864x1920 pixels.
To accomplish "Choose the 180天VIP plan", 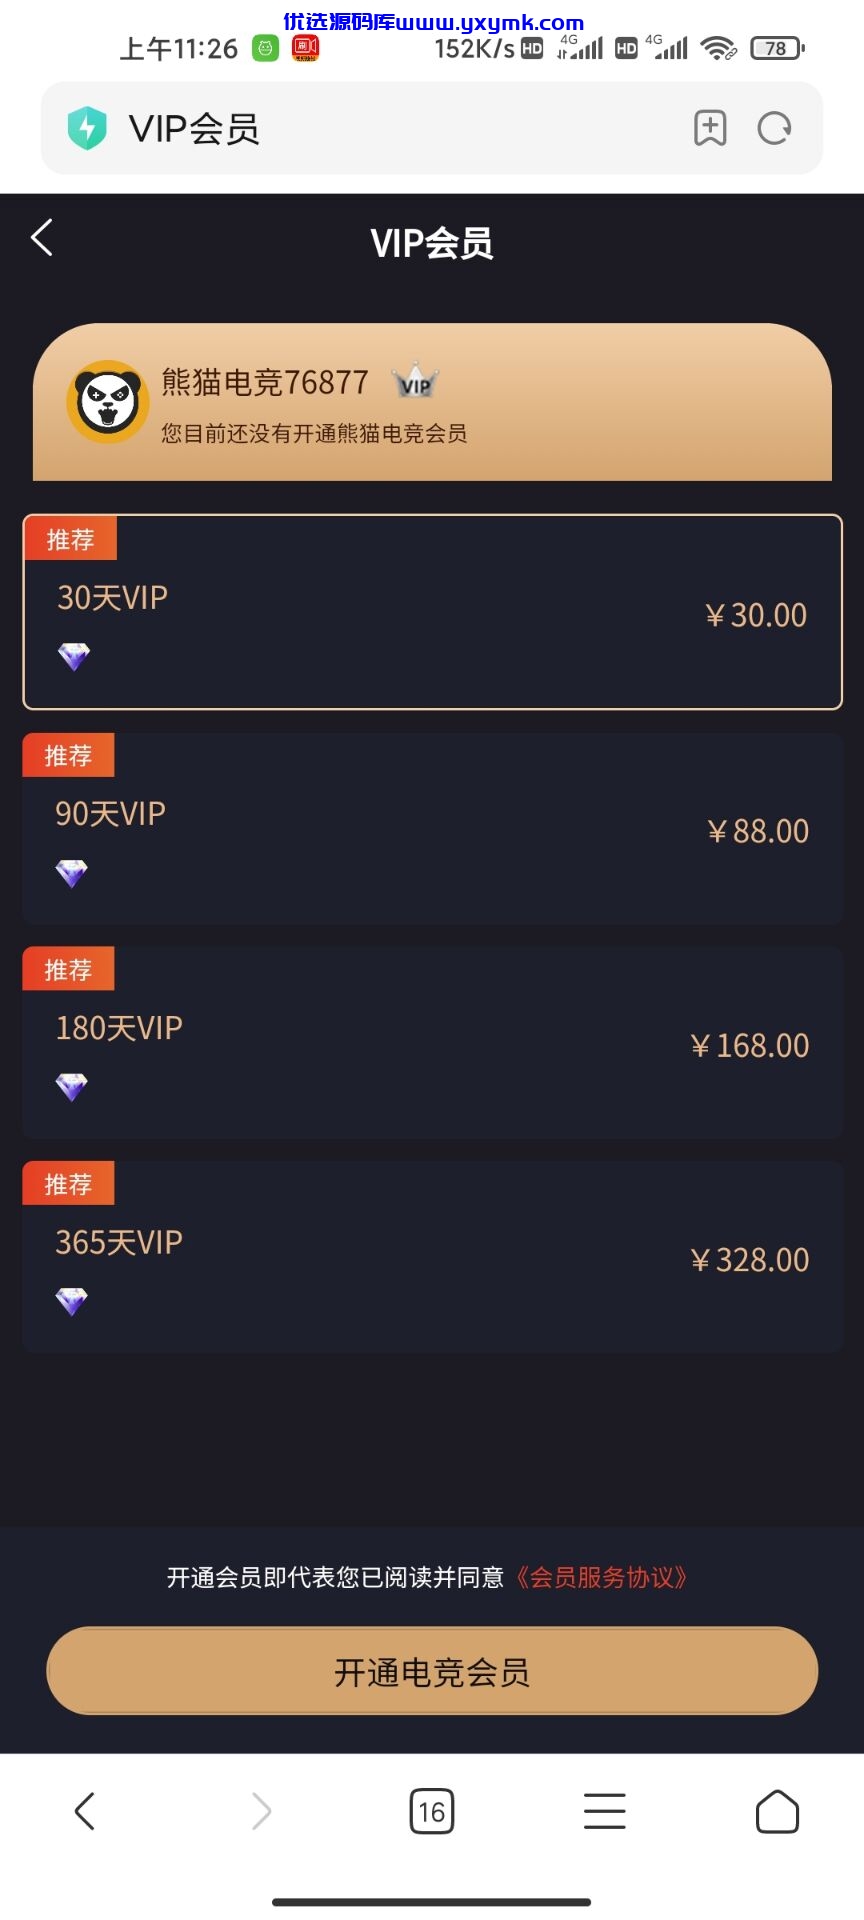I will (x=432, y=1043).
